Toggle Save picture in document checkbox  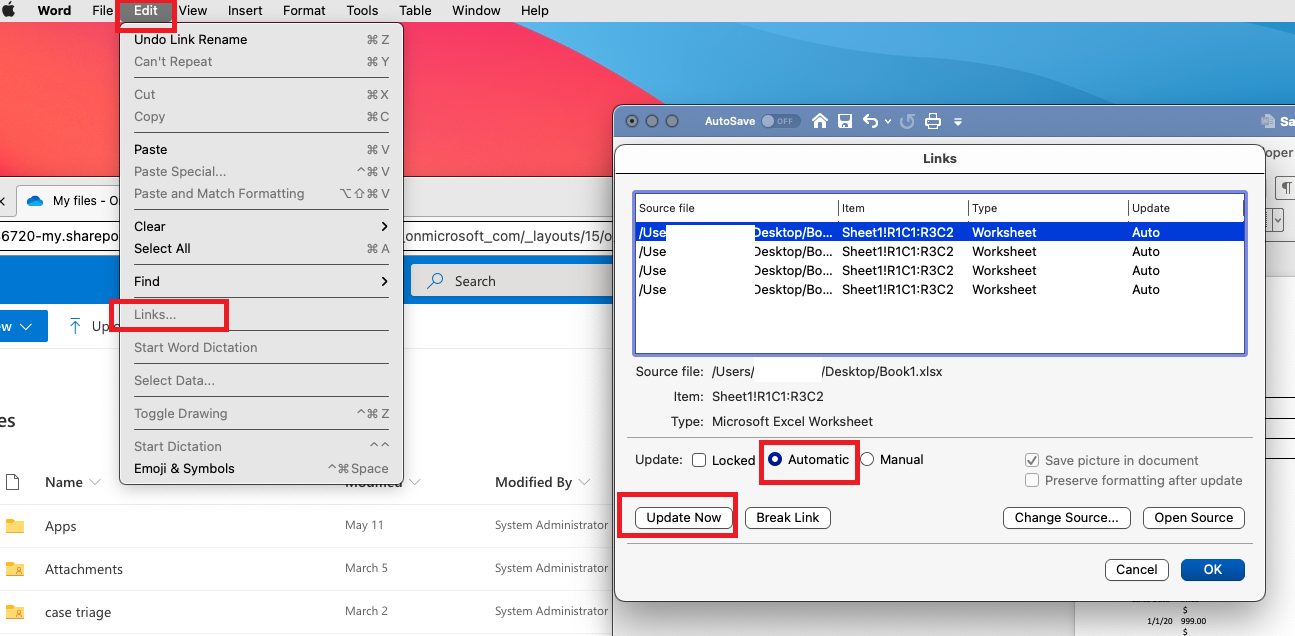tap(1032, 460)
